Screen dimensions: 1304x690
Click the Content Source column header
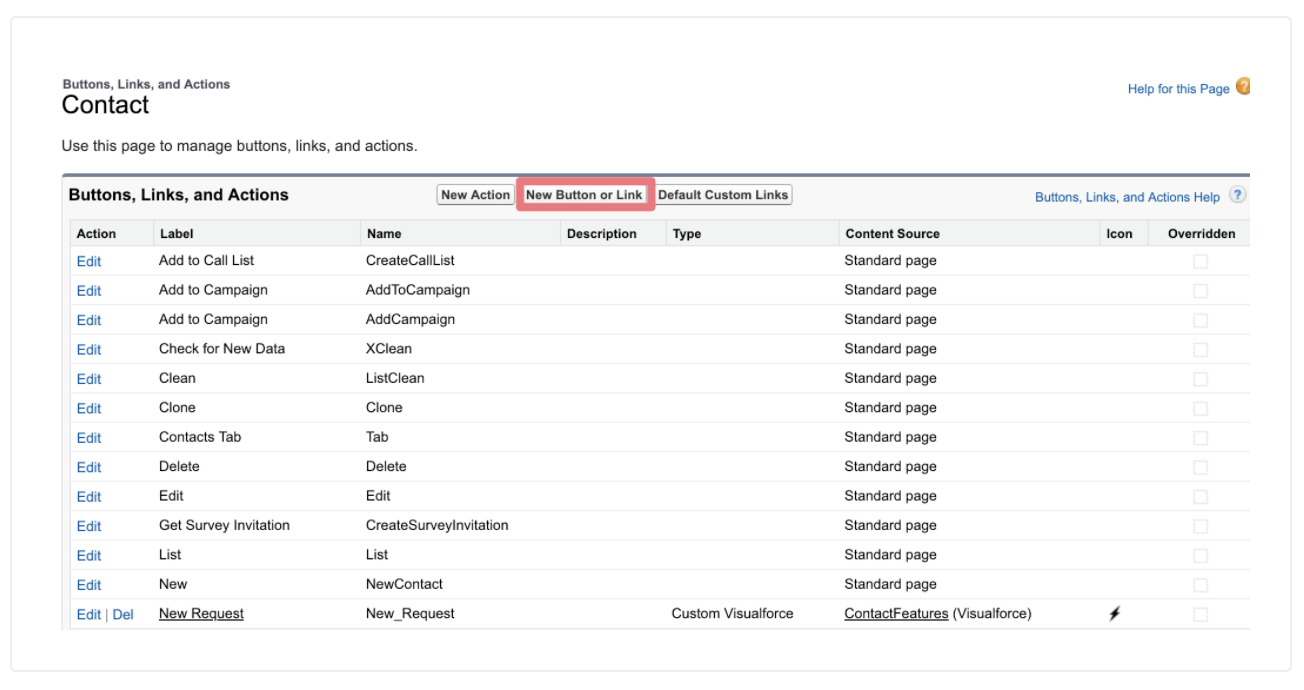[x=892, y=234]
